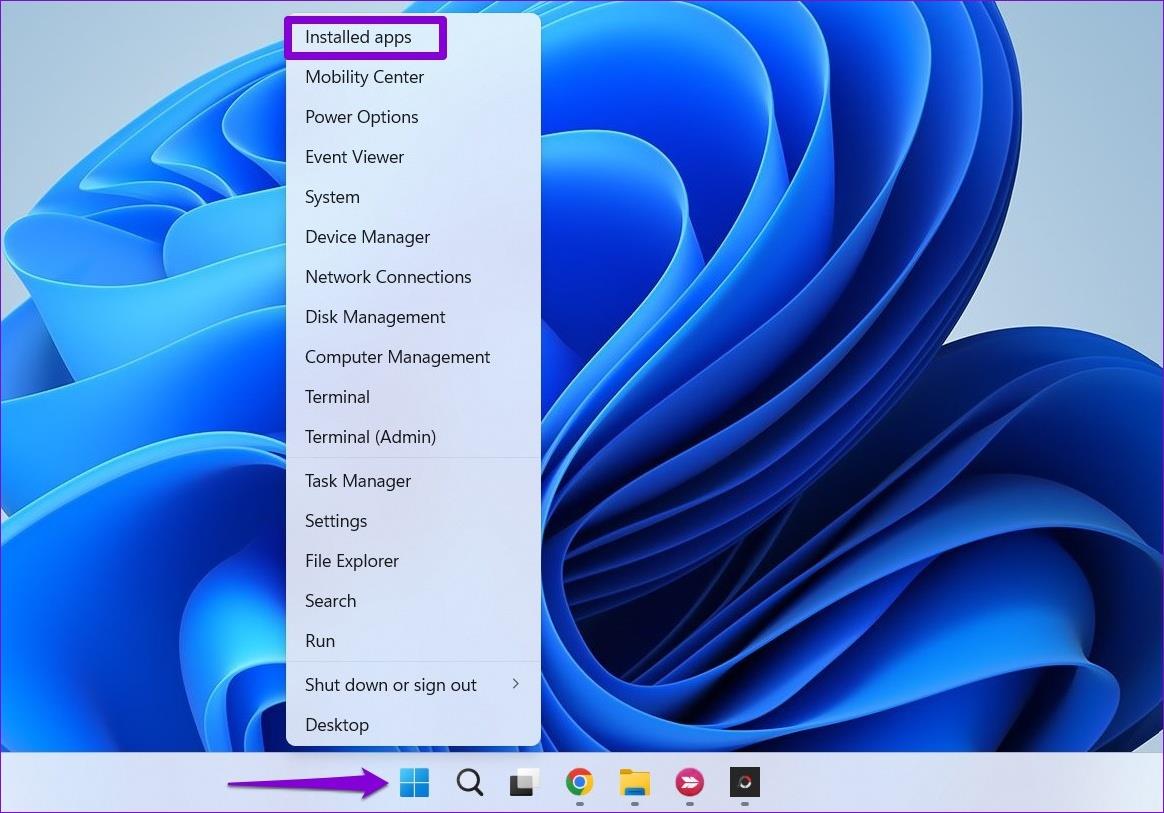Expand the Shut down or sign out submenu
Viewport: 1164px width, 813px height.
click(390, 684)
